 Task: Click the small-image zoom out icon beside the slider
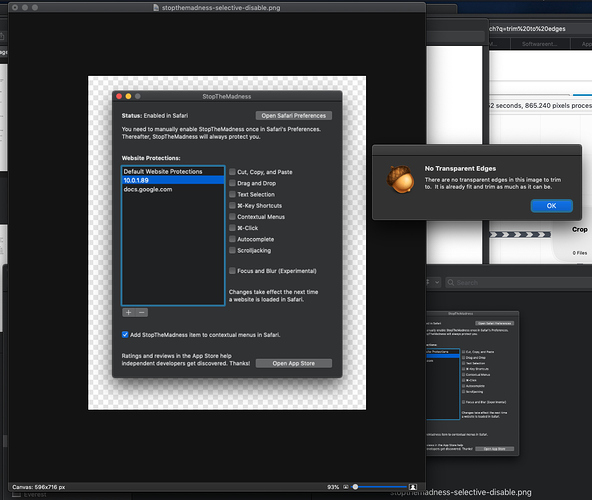click(345, 487)
